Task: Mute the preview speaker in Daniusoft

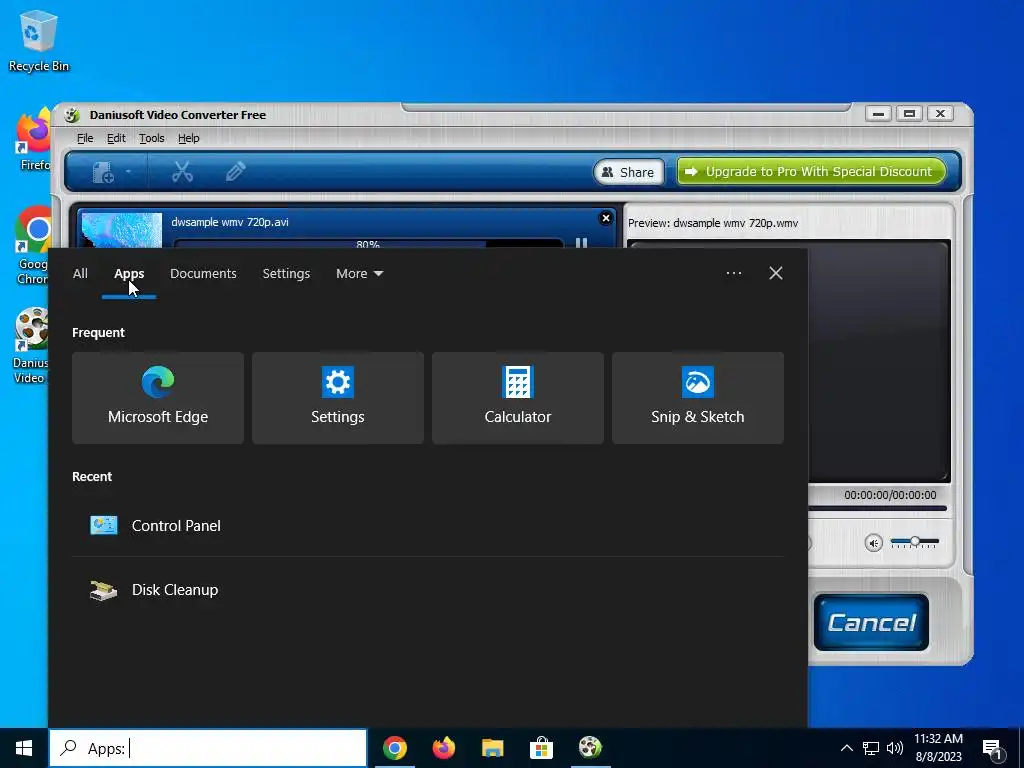Action: coord(873,543)
